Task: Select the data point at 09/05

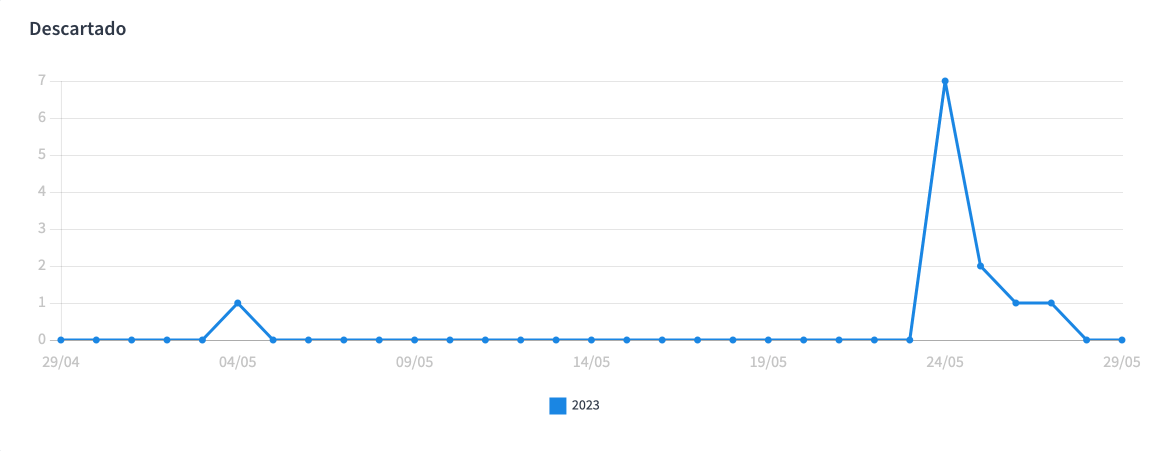Action: point(414,340)
